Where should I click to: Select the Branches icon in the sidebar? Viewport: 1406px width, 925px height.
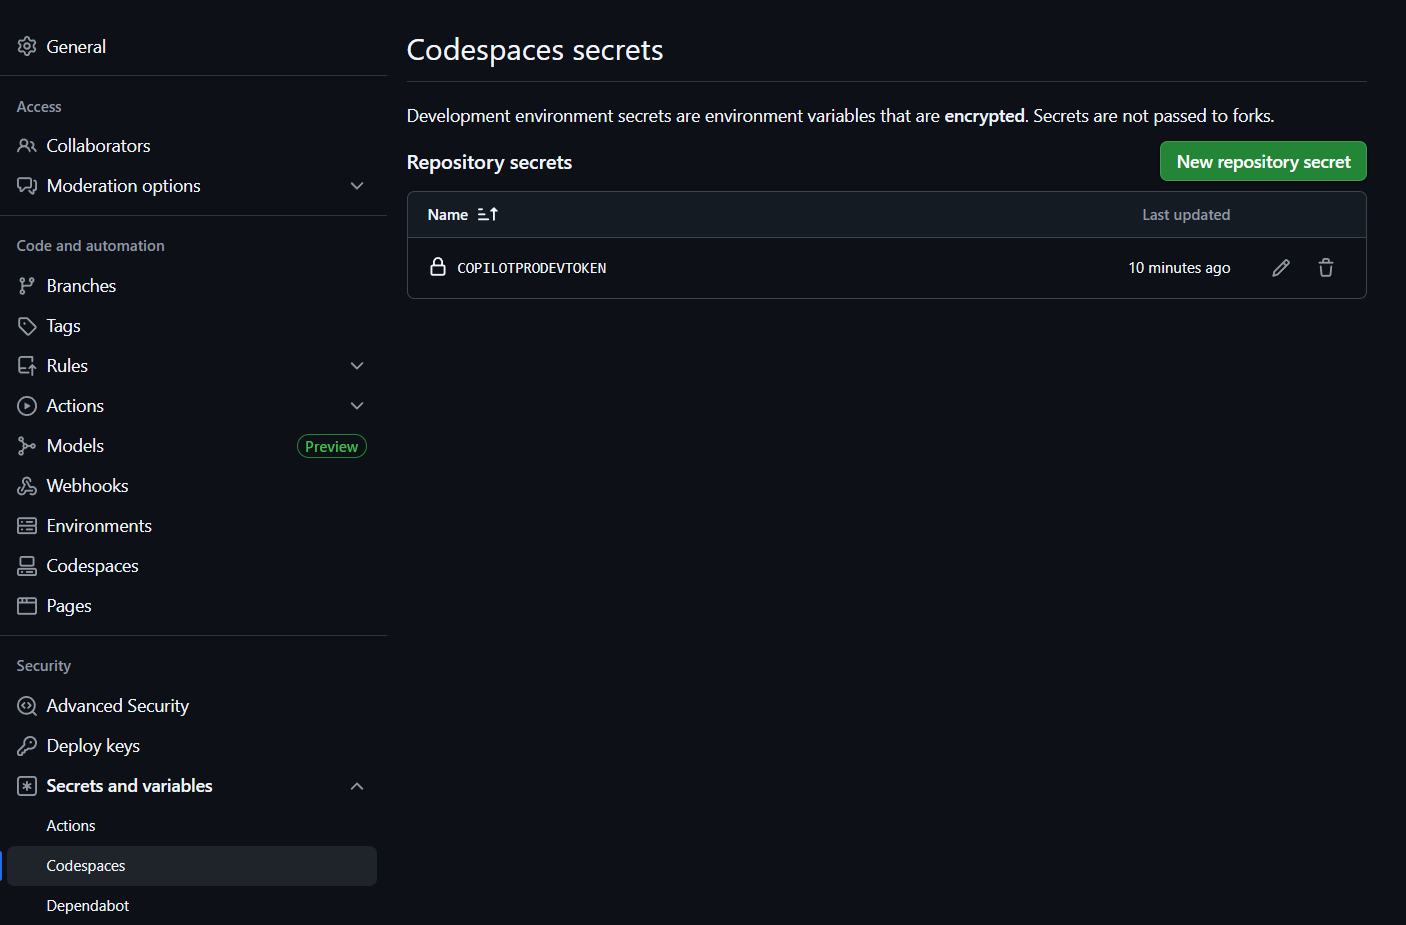[x=26, y=285]
